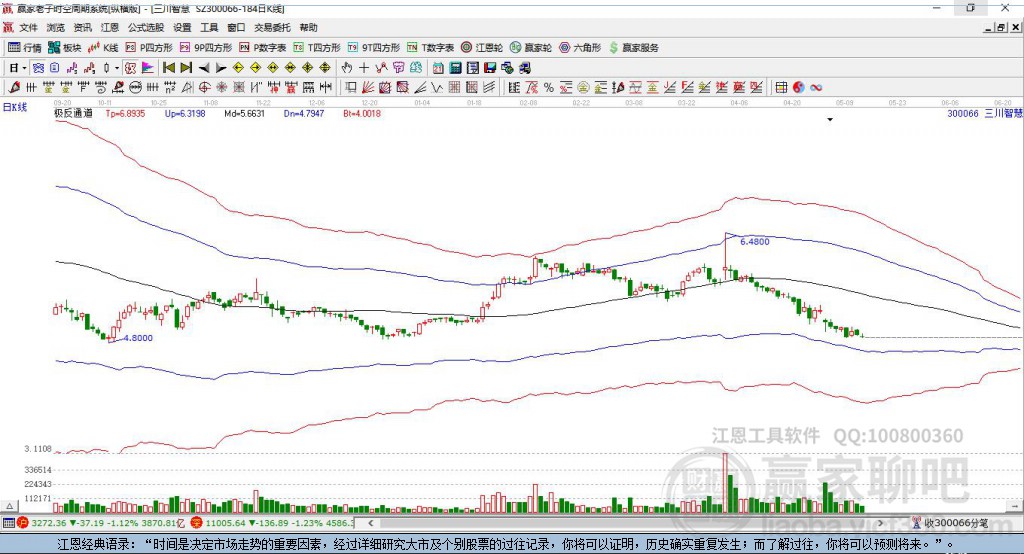Open the calculator icon
Screen dimensions: 1024x554
[x=455, y=68]
